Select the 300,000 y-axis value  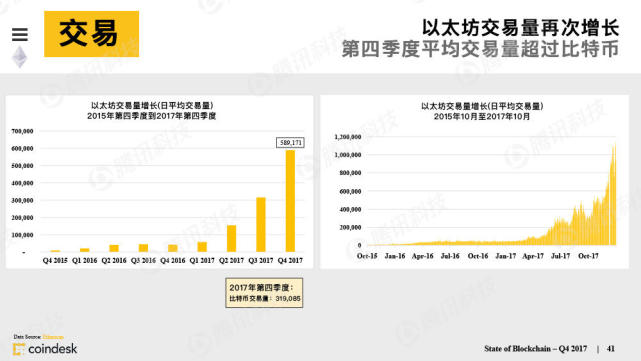pos(22,200)
